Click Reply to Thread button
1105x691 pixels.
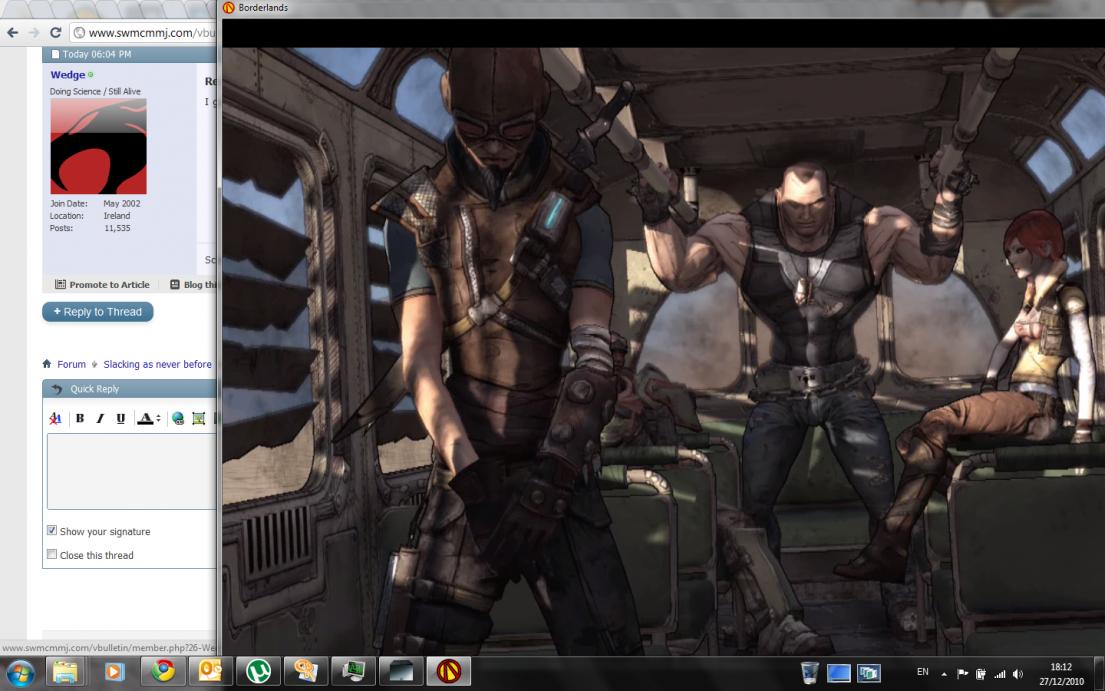point(98,312)
